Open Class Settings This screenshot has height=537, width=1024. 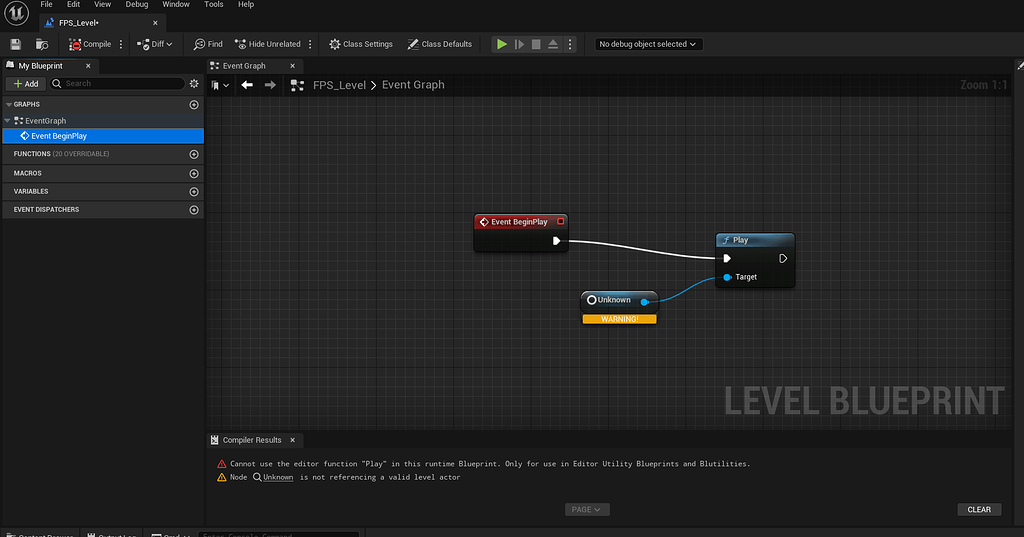361,44
